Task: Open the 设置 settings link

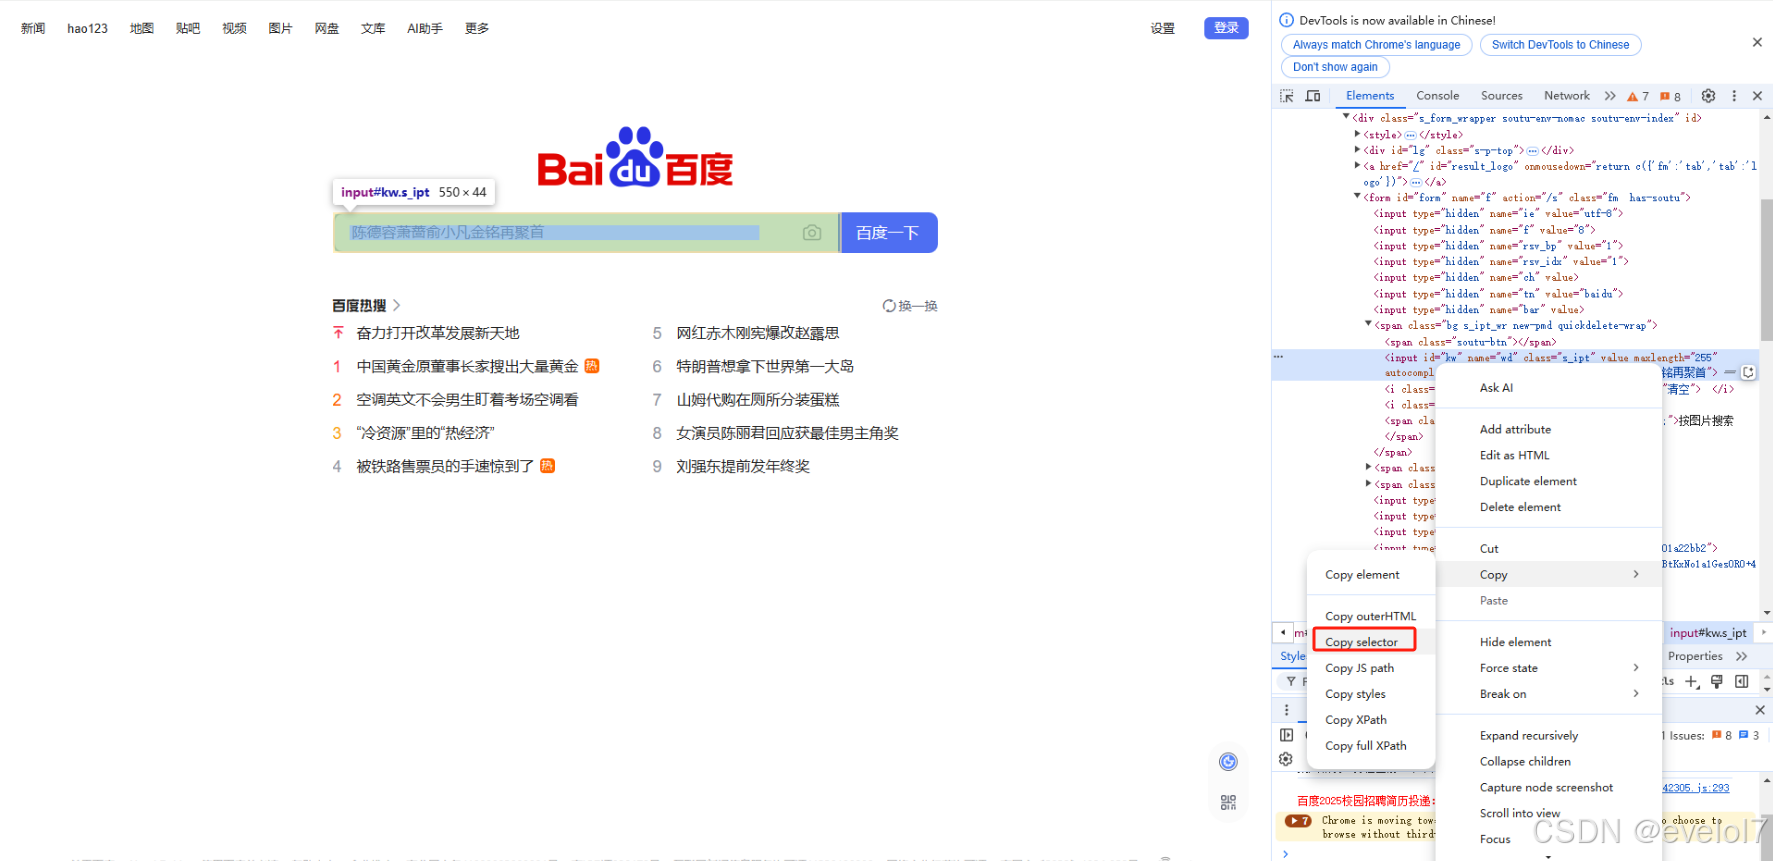Action: 1162,29
